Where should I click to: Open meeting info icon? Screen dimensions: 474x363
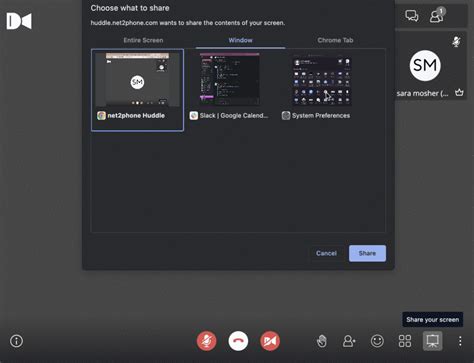pyautogui.click(x=16, y=341)
